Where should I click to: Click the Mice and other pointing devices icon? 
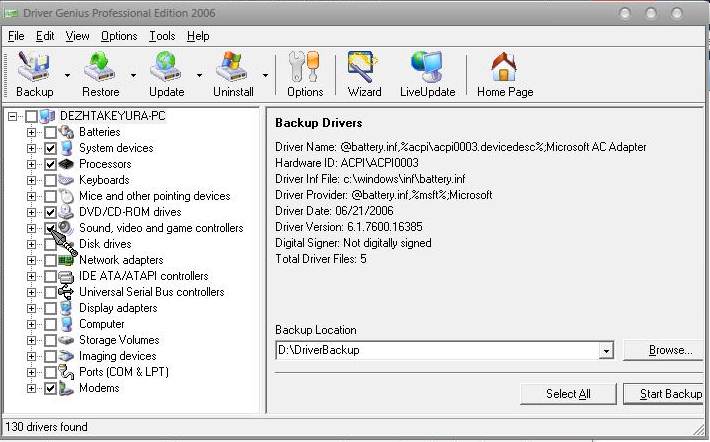(66, 196)
